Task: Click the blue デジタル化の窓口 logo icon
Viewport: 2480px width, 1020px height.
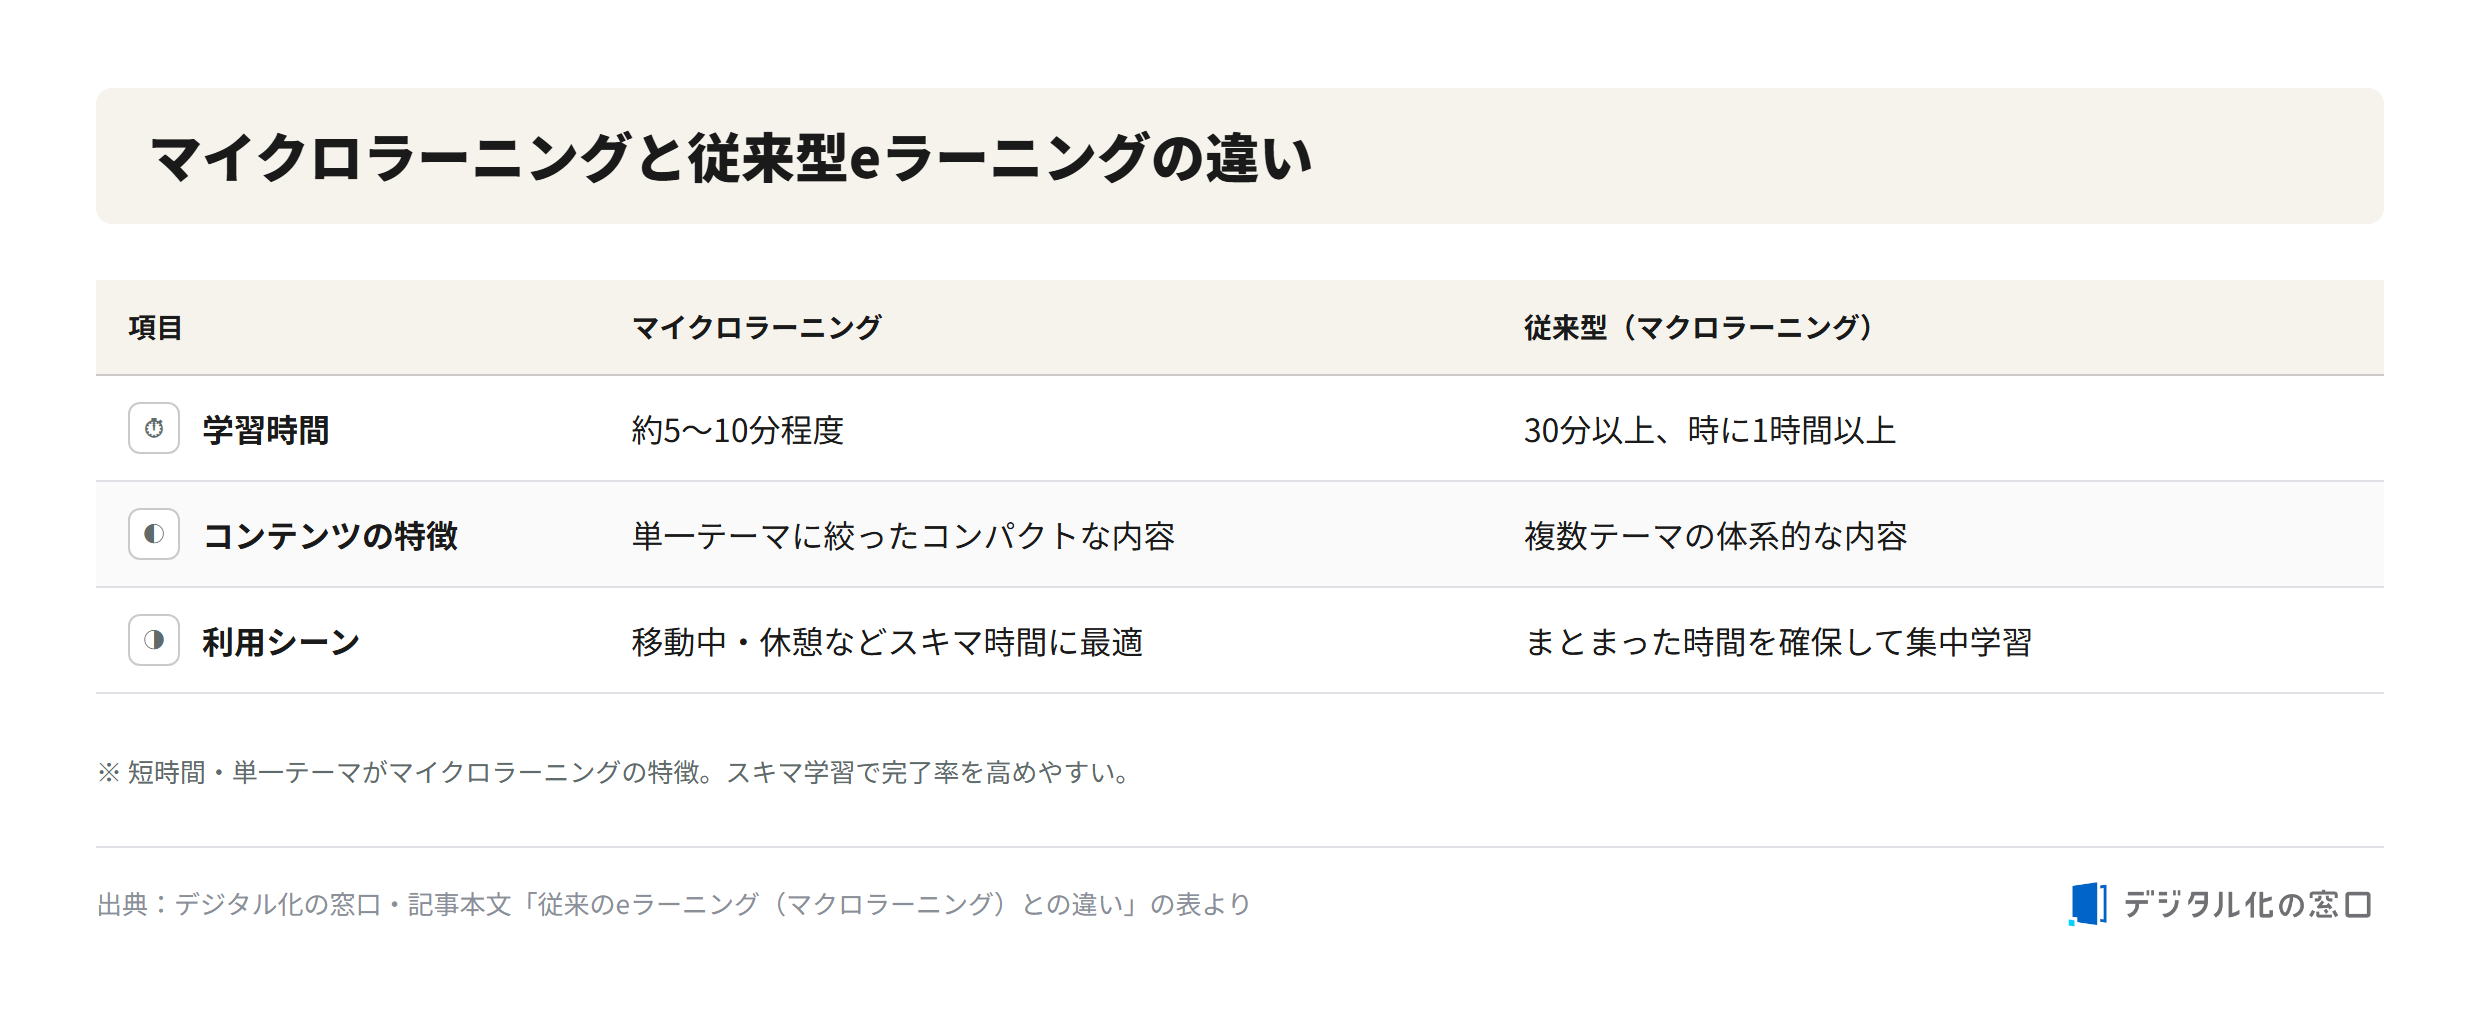Action: (x=2088, y=904)
